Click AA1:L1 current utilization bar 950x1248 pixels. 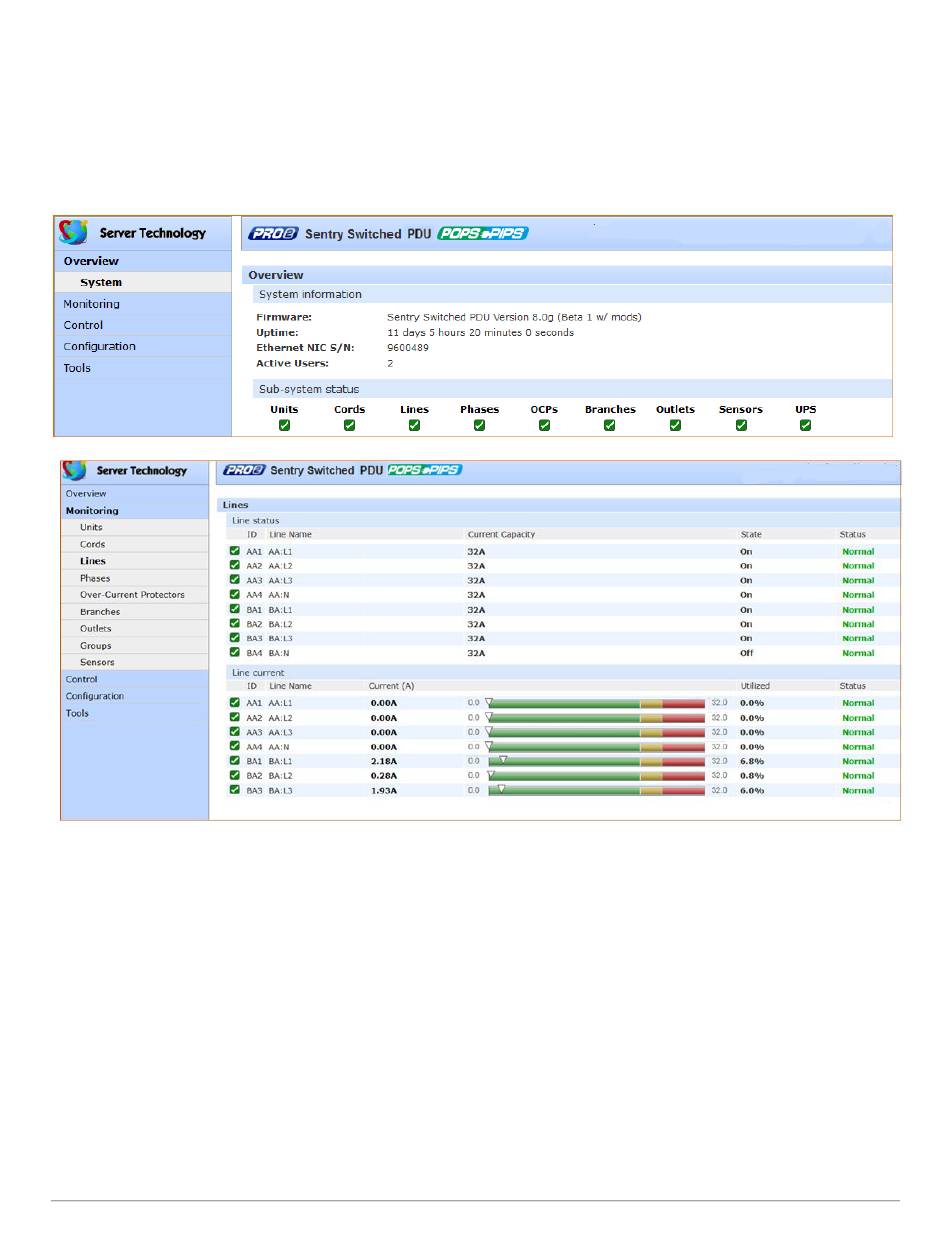[x=597, y=704]
